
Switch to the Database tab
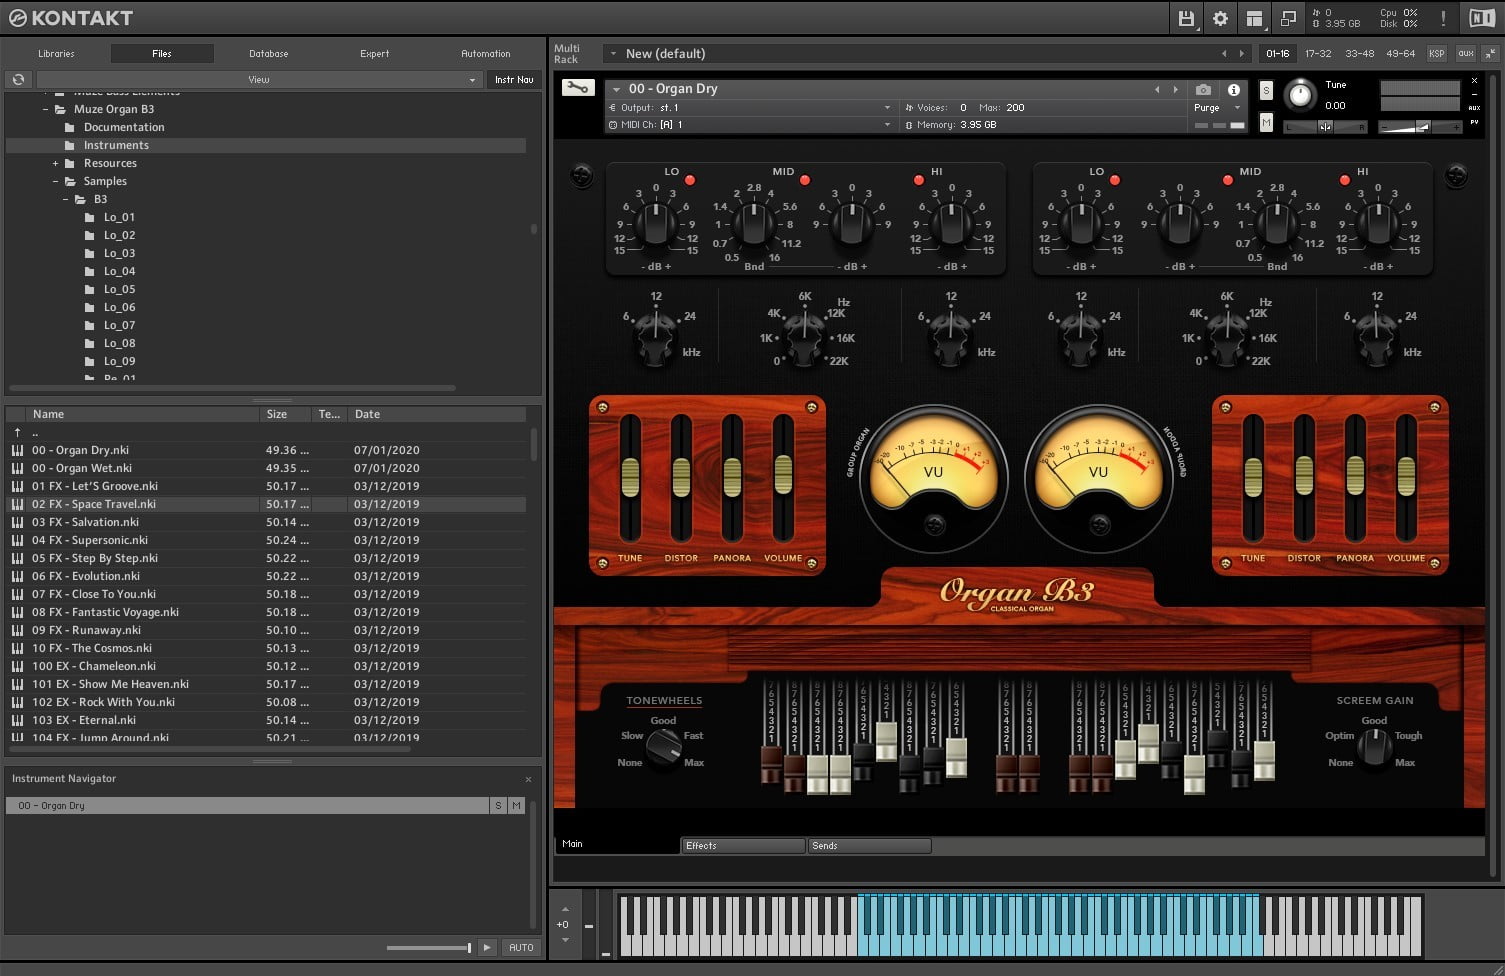(x=268, y=54)
